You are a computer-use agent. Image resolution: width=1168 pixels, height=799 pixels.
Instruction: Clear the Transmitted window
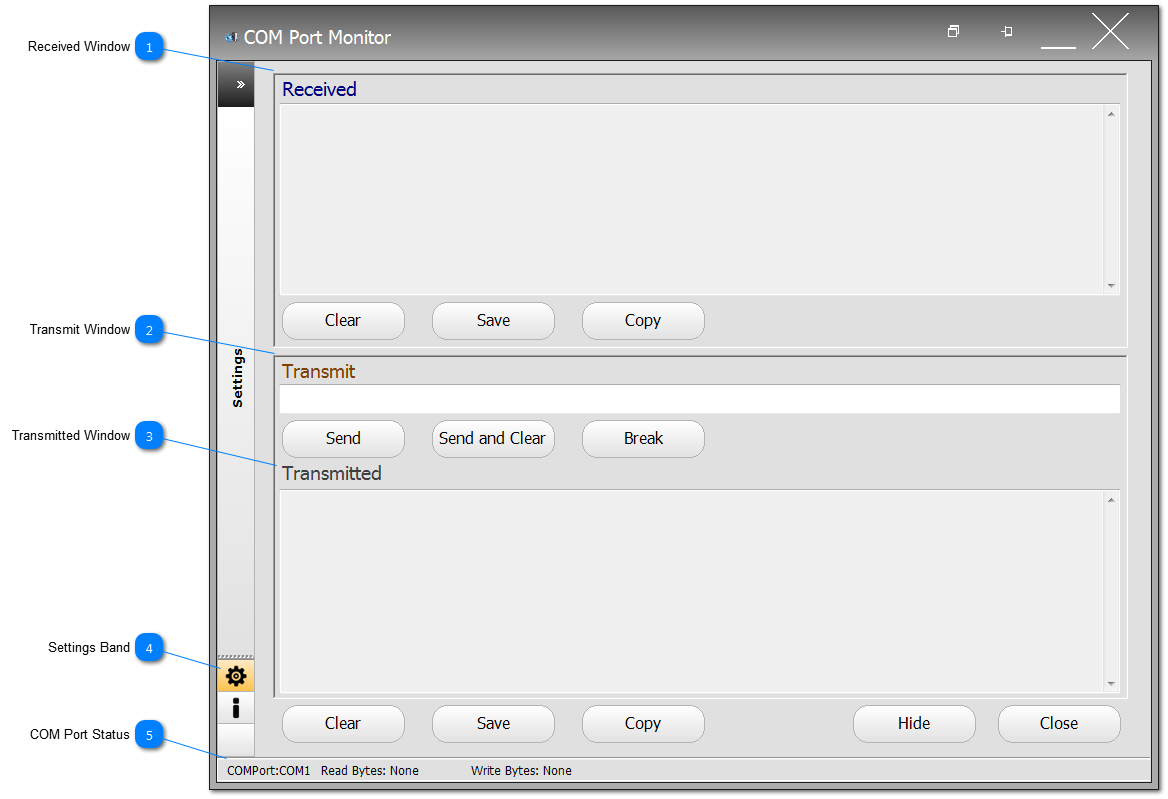[x=343, y=723]
